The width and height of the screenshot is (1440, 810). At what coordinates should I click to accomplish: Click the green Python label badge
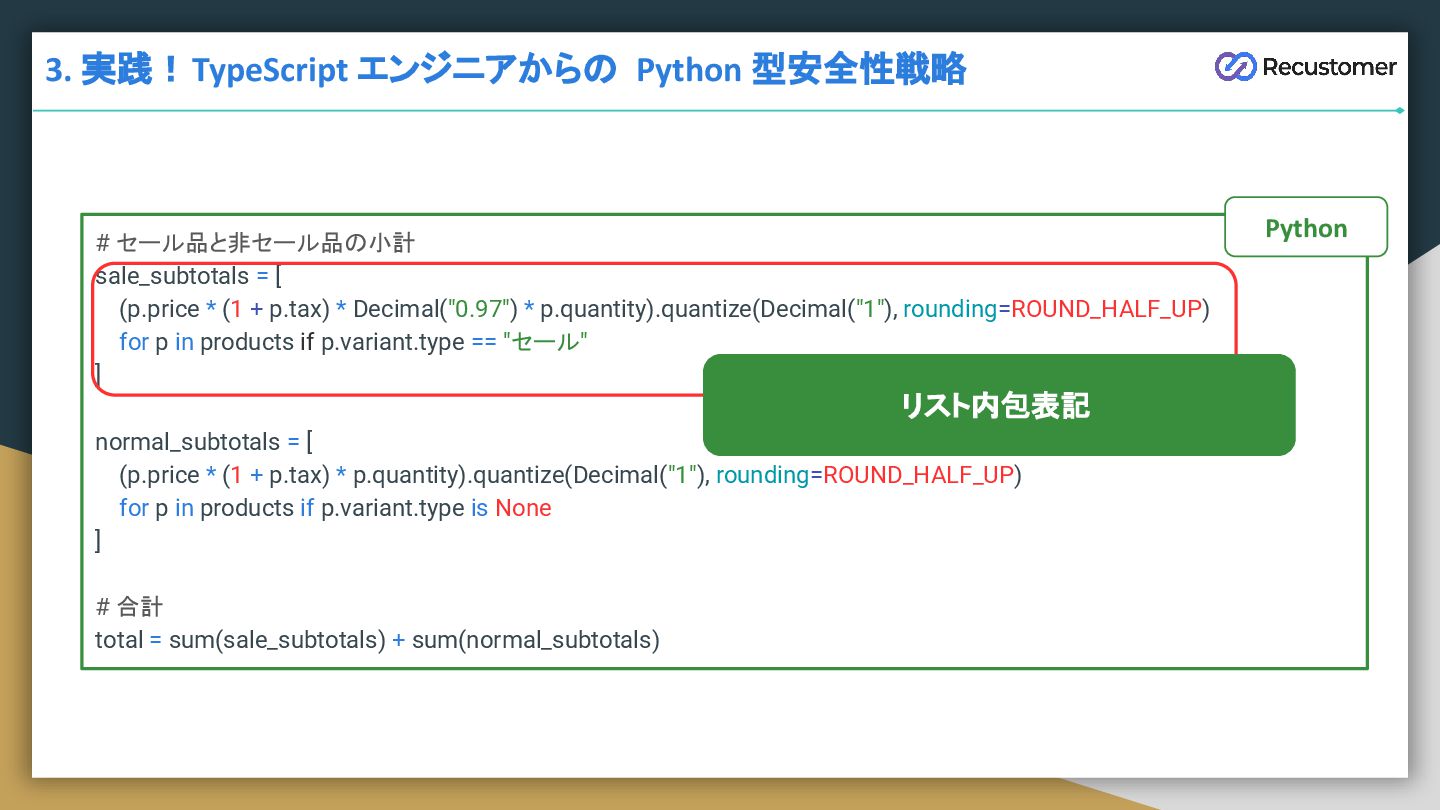tap(1306, 228)
